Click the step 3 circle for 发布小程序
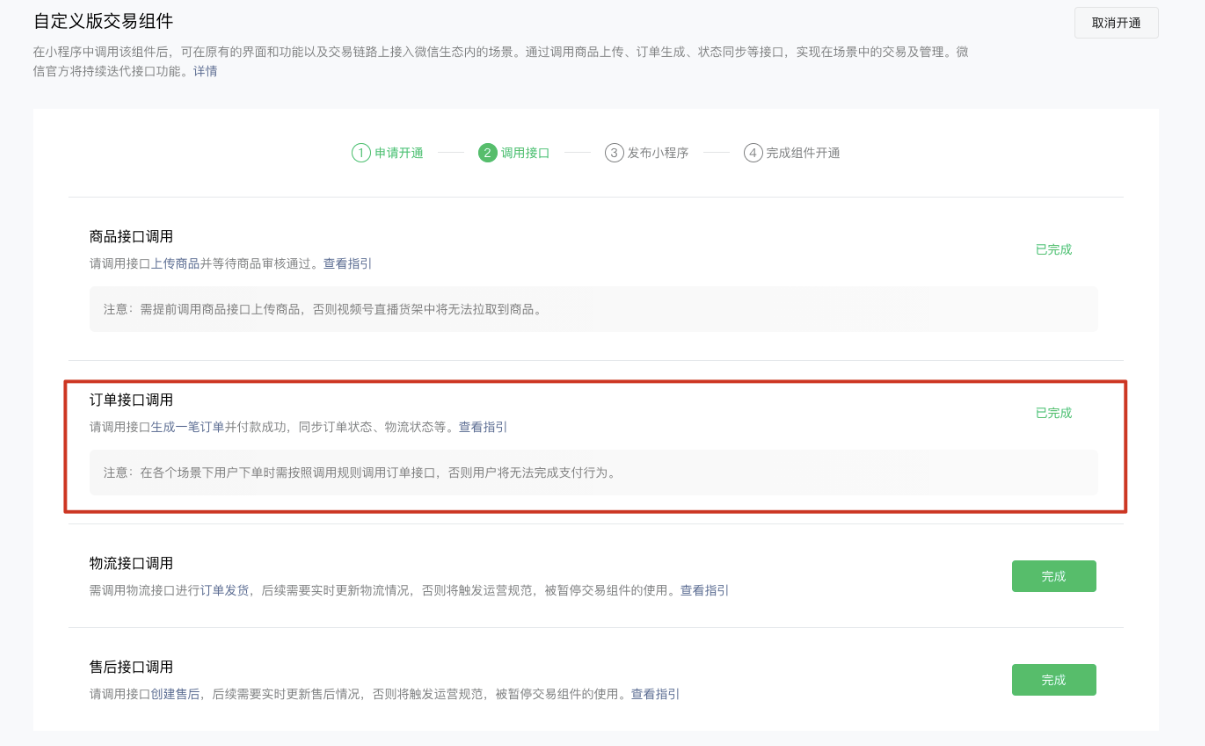The height and width of the screenshot is (746, 1205). [x=614, y=153]
